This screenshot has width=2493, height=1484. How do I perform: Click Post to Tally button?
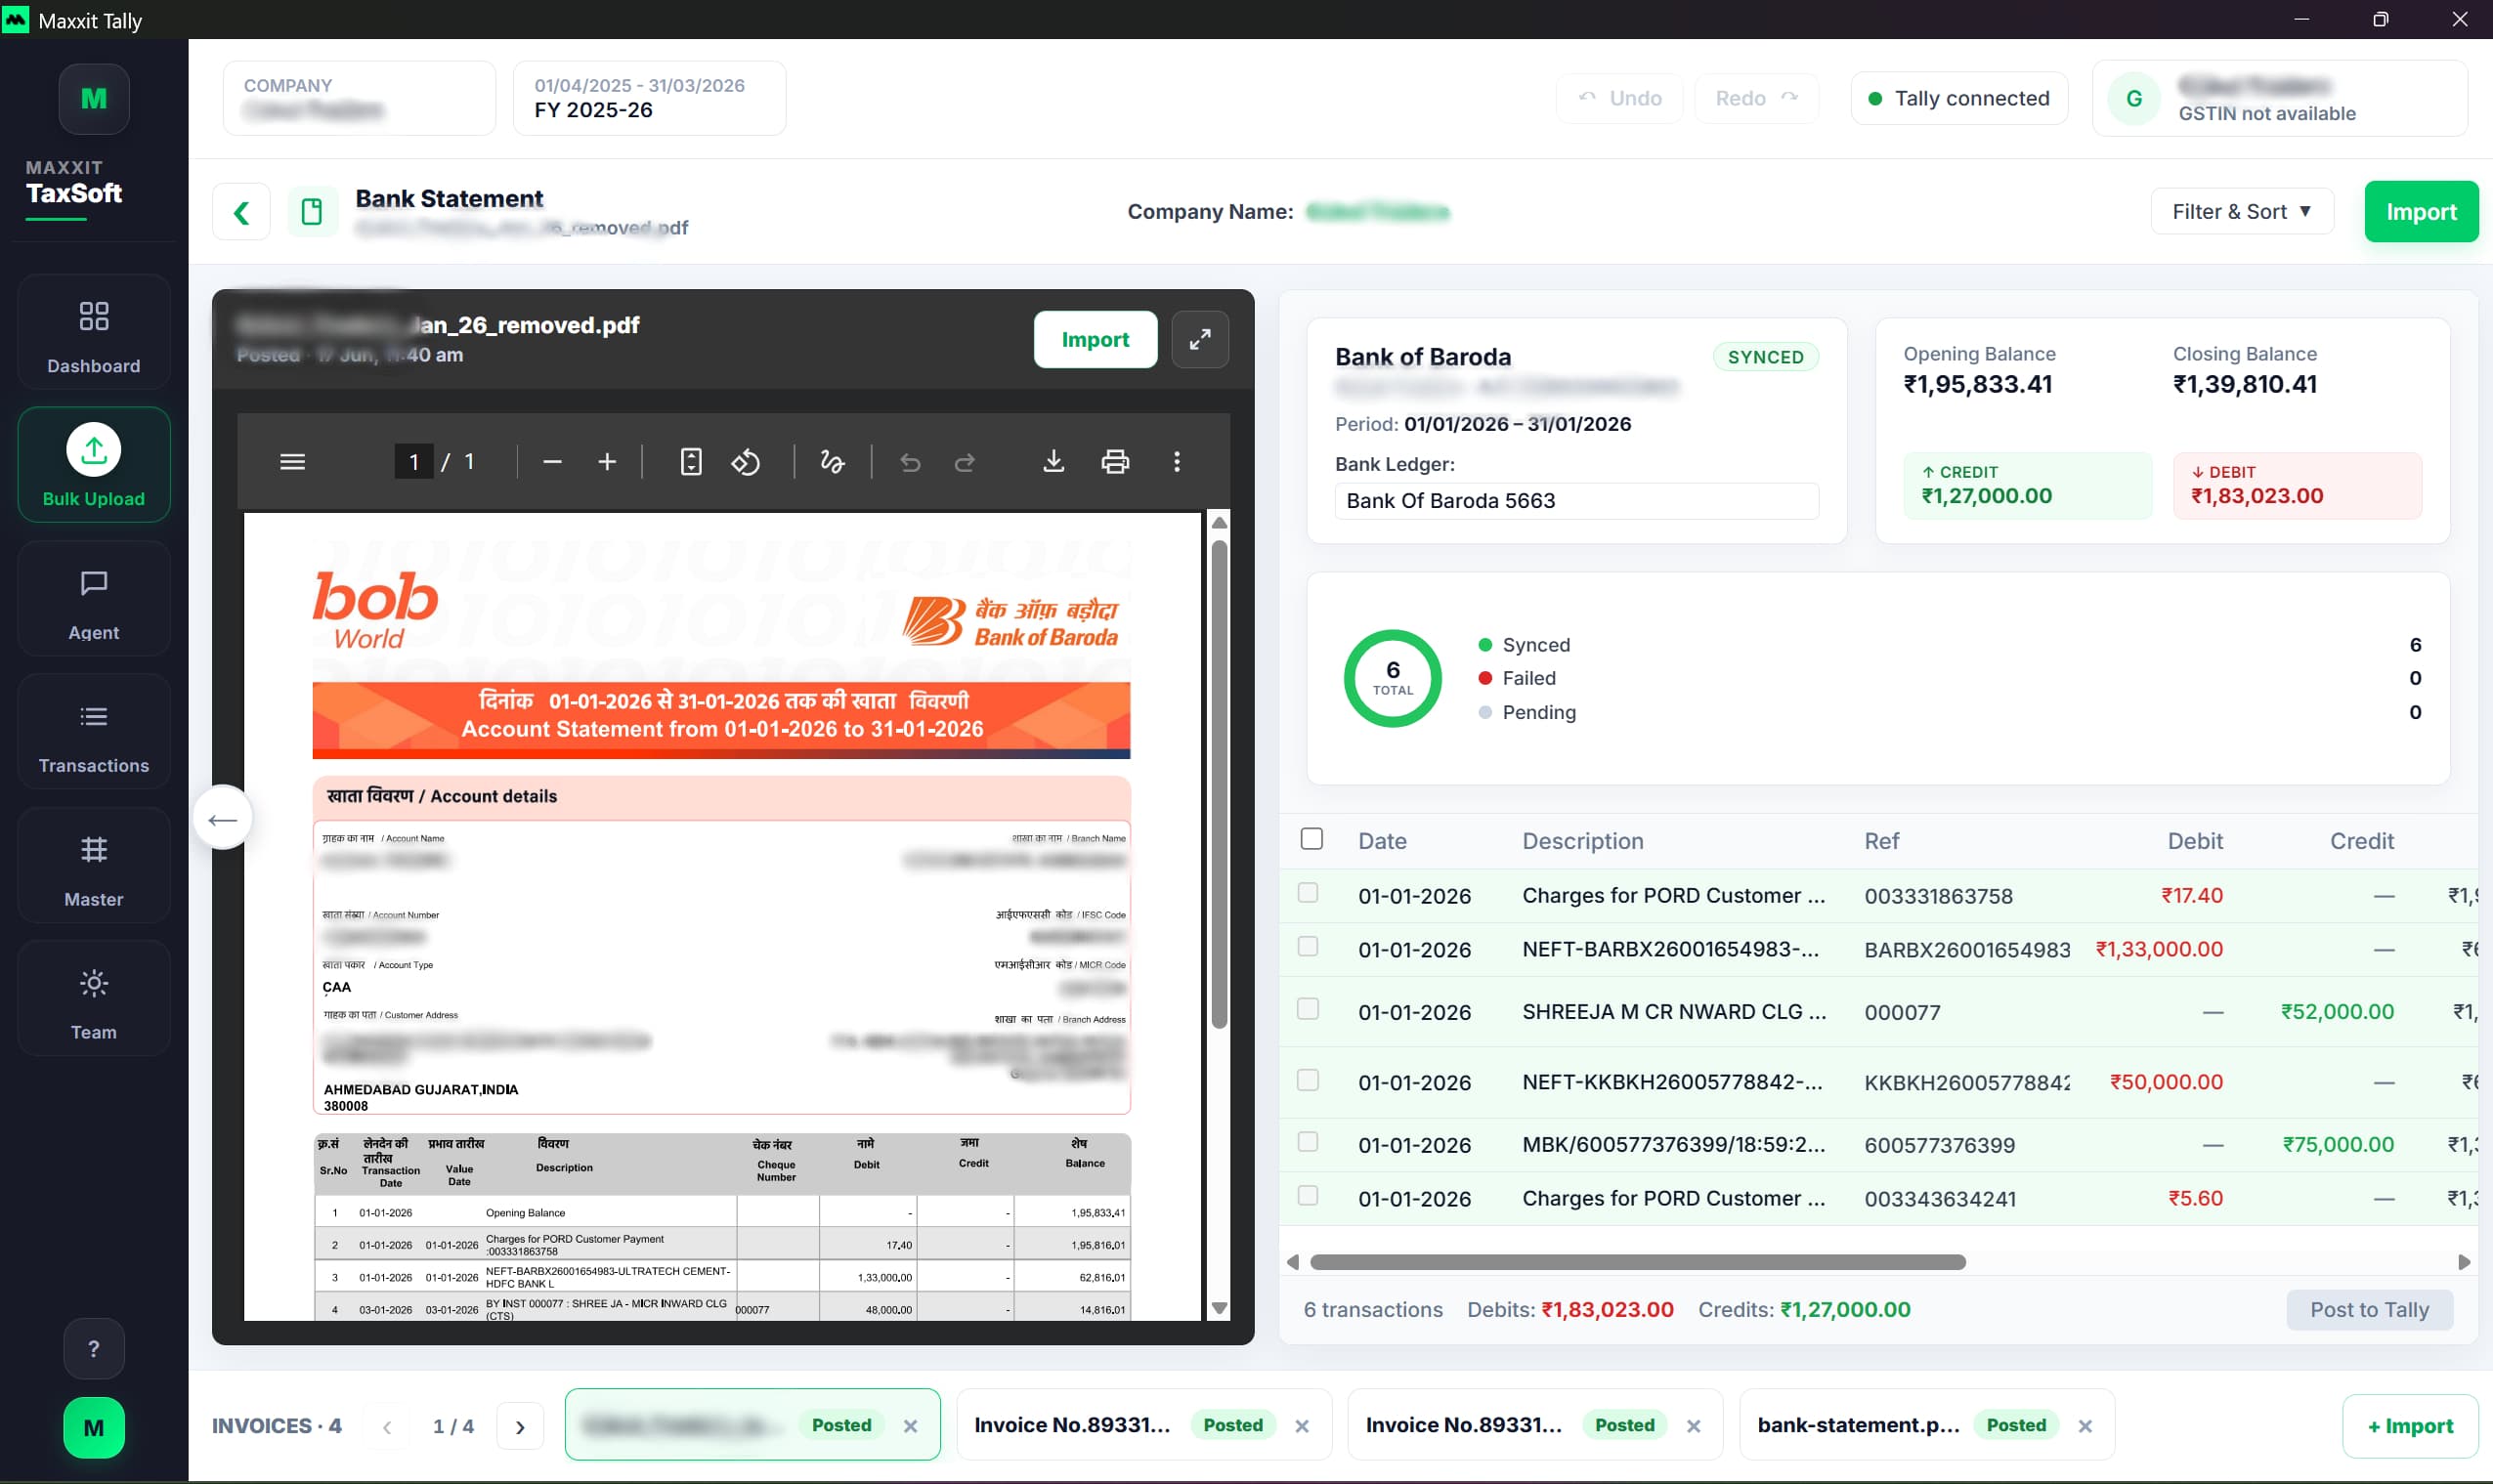coord(2369,1310)
